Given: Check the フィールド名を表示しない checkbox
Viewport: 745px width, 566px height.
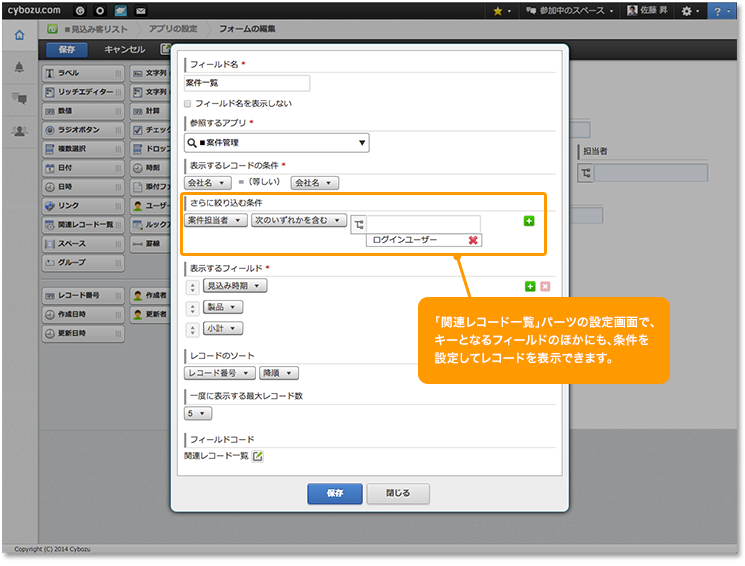Looking at the screenshot, I should click(x=188, y=103).
